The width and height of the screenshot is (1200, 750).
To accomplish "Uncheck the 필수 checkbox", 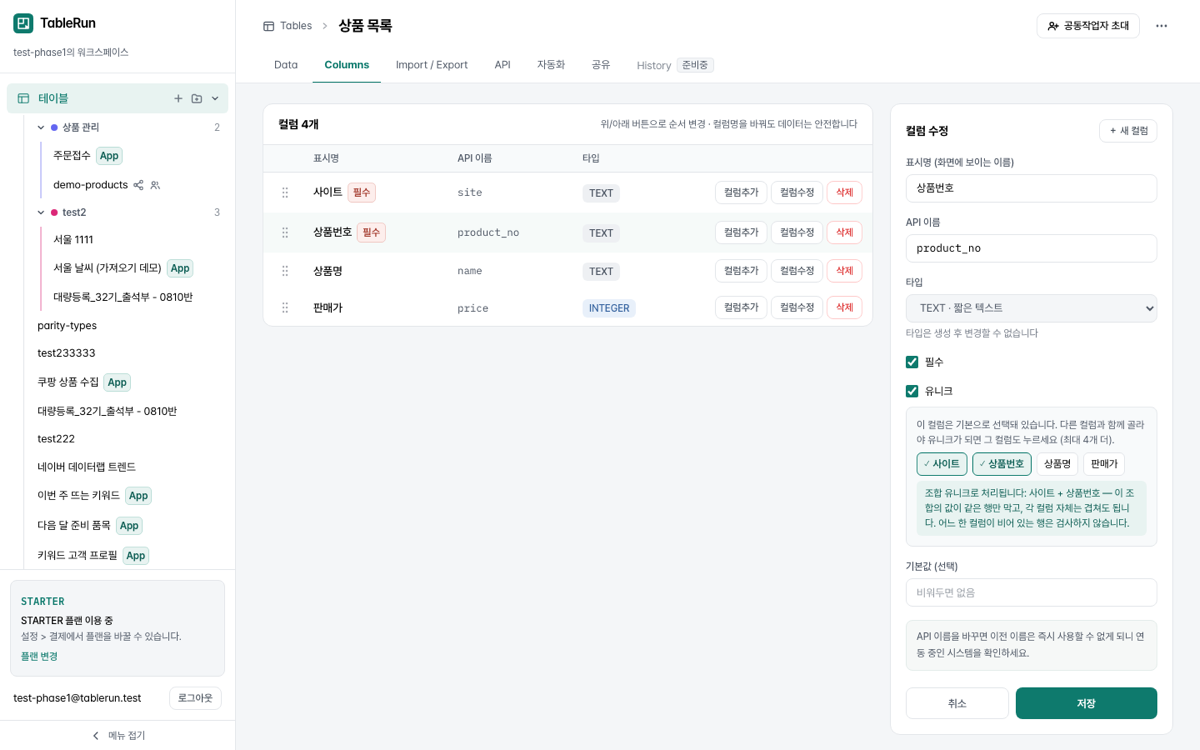I will point(912,362).
